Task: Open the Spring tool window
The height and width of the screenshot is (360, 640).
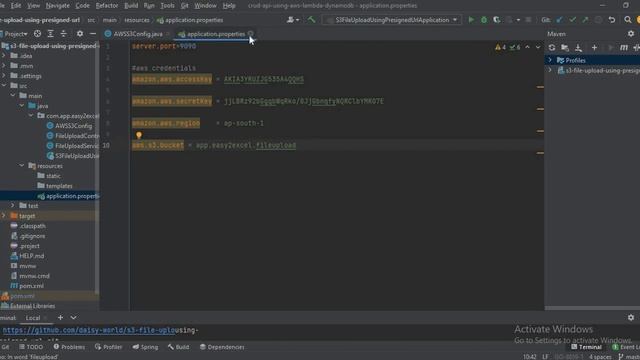Action: coord(145,347)
